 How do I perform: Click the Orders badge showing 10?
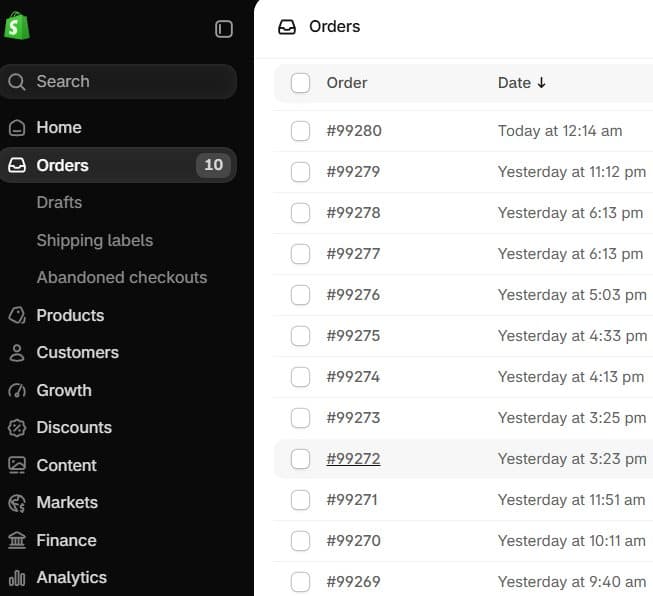213,165
